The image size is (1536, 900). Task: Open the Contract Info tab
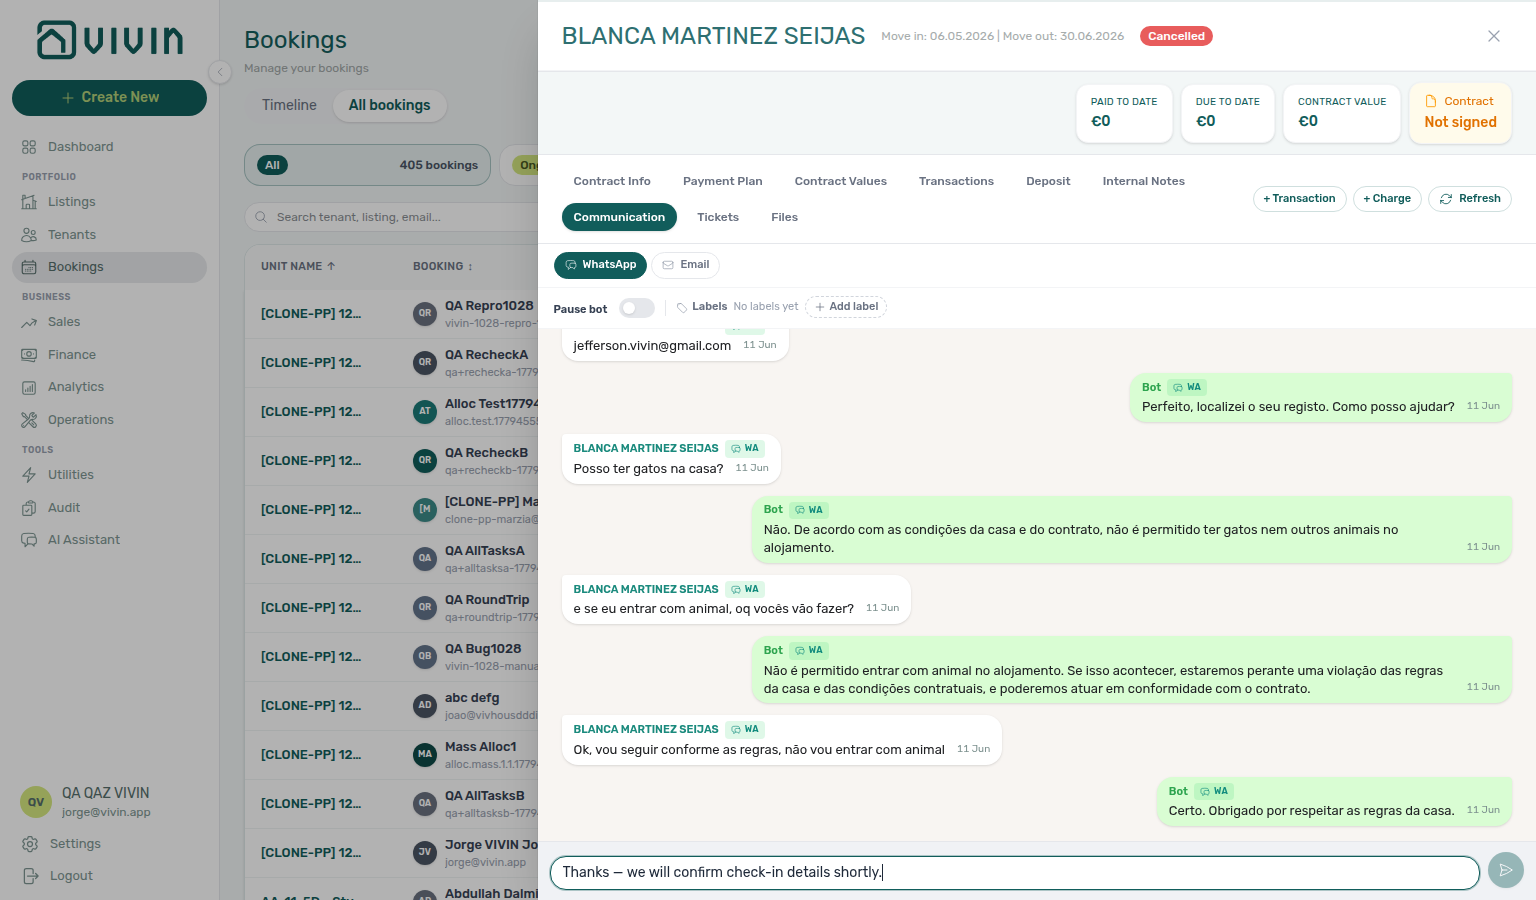(612, 181)
